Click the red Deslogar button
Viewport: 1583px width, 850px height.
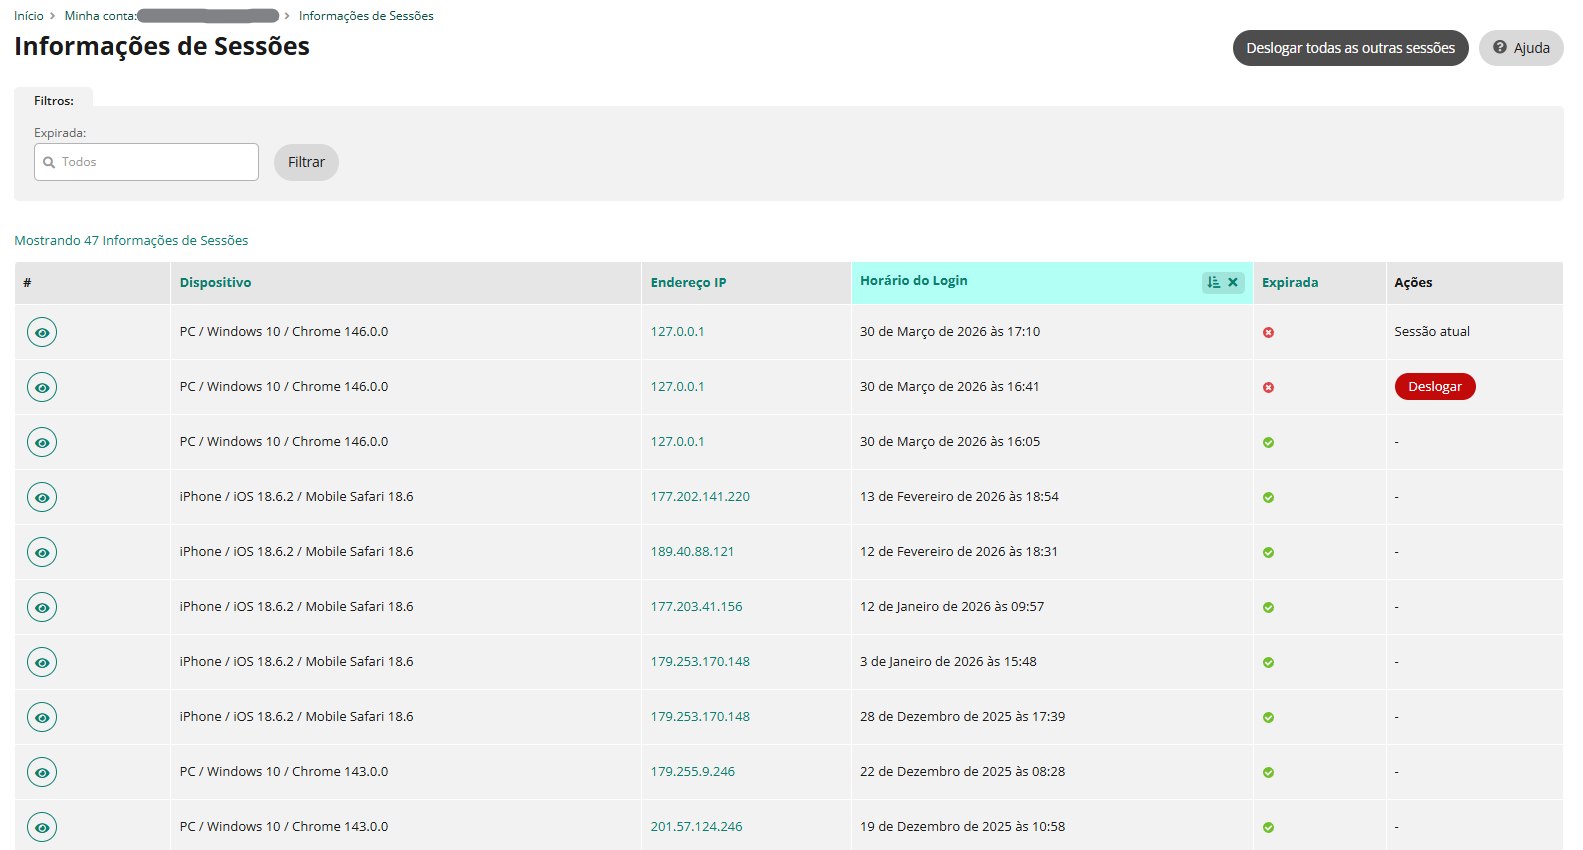pos(1434,387)
